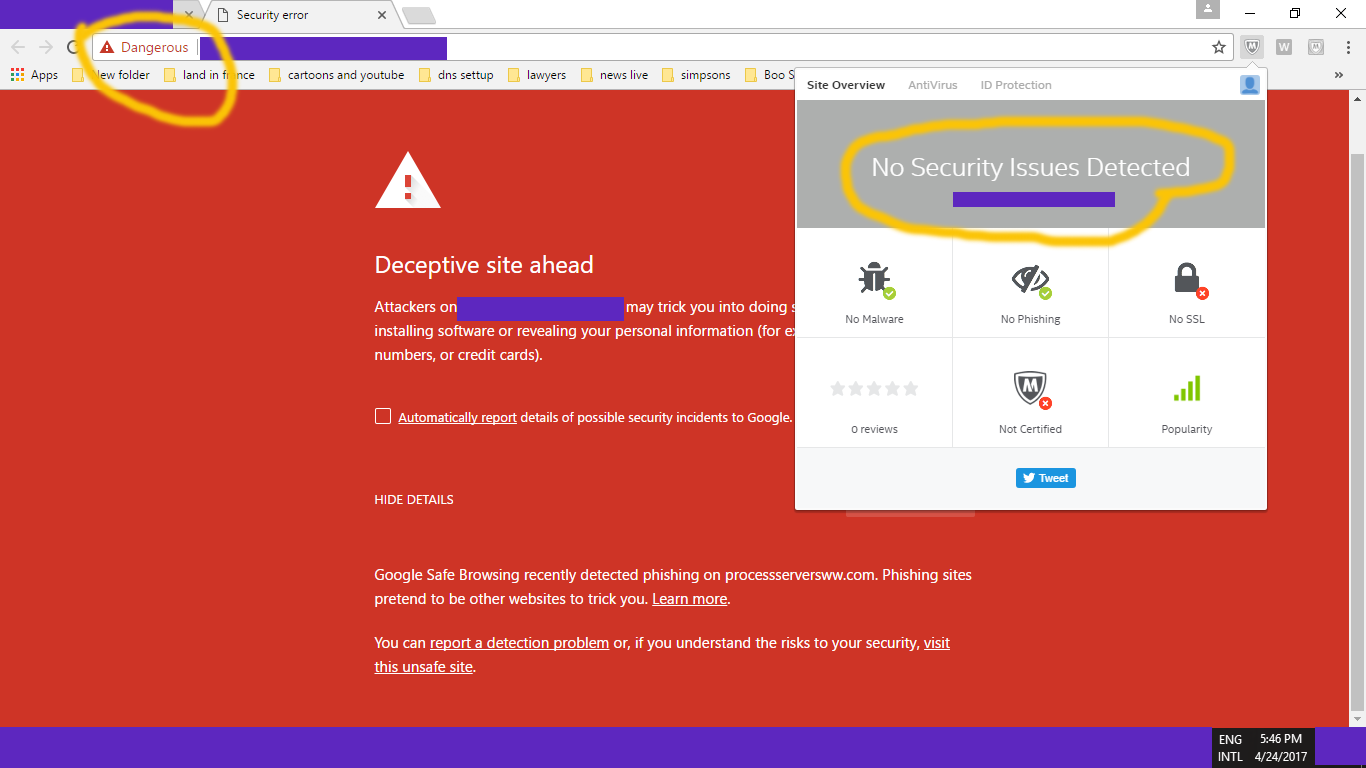Image resolution: width=1366 pixels, height=768 pixels.
Task: Open the cartoons and youtube bookmark folder
Action: (x=337, y=75)
